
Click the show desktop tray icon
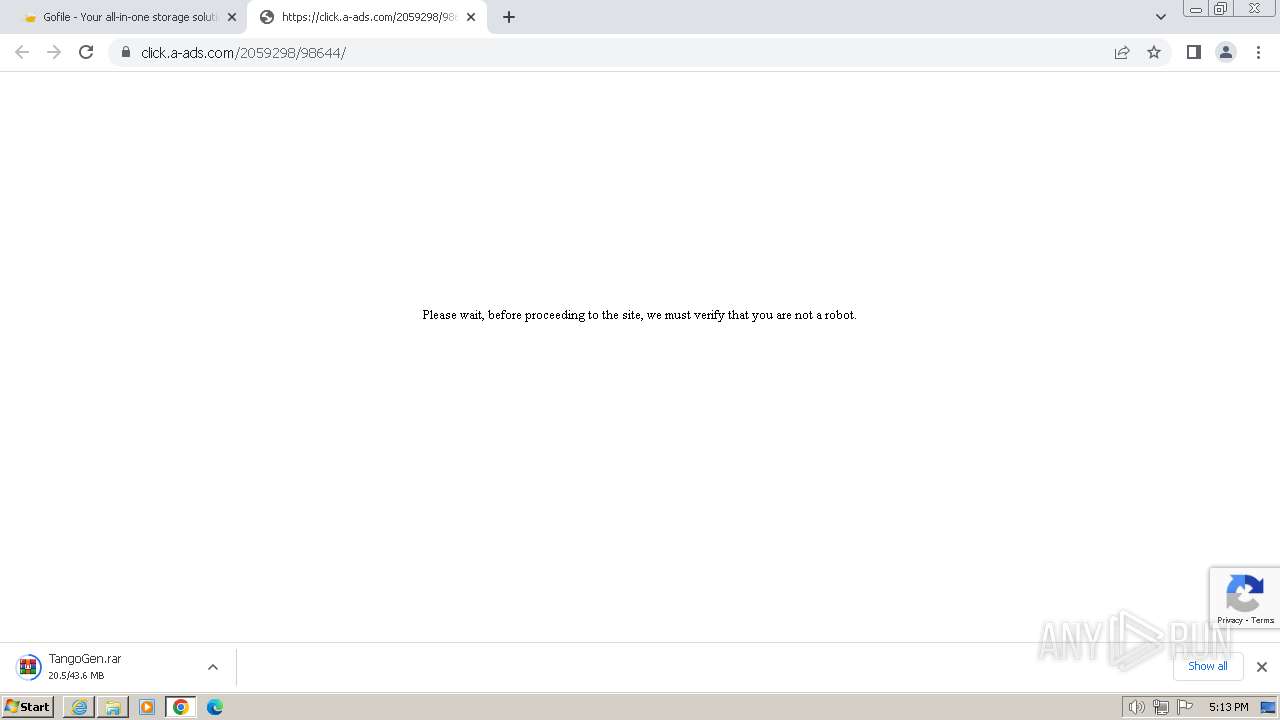pos(1268,707)
